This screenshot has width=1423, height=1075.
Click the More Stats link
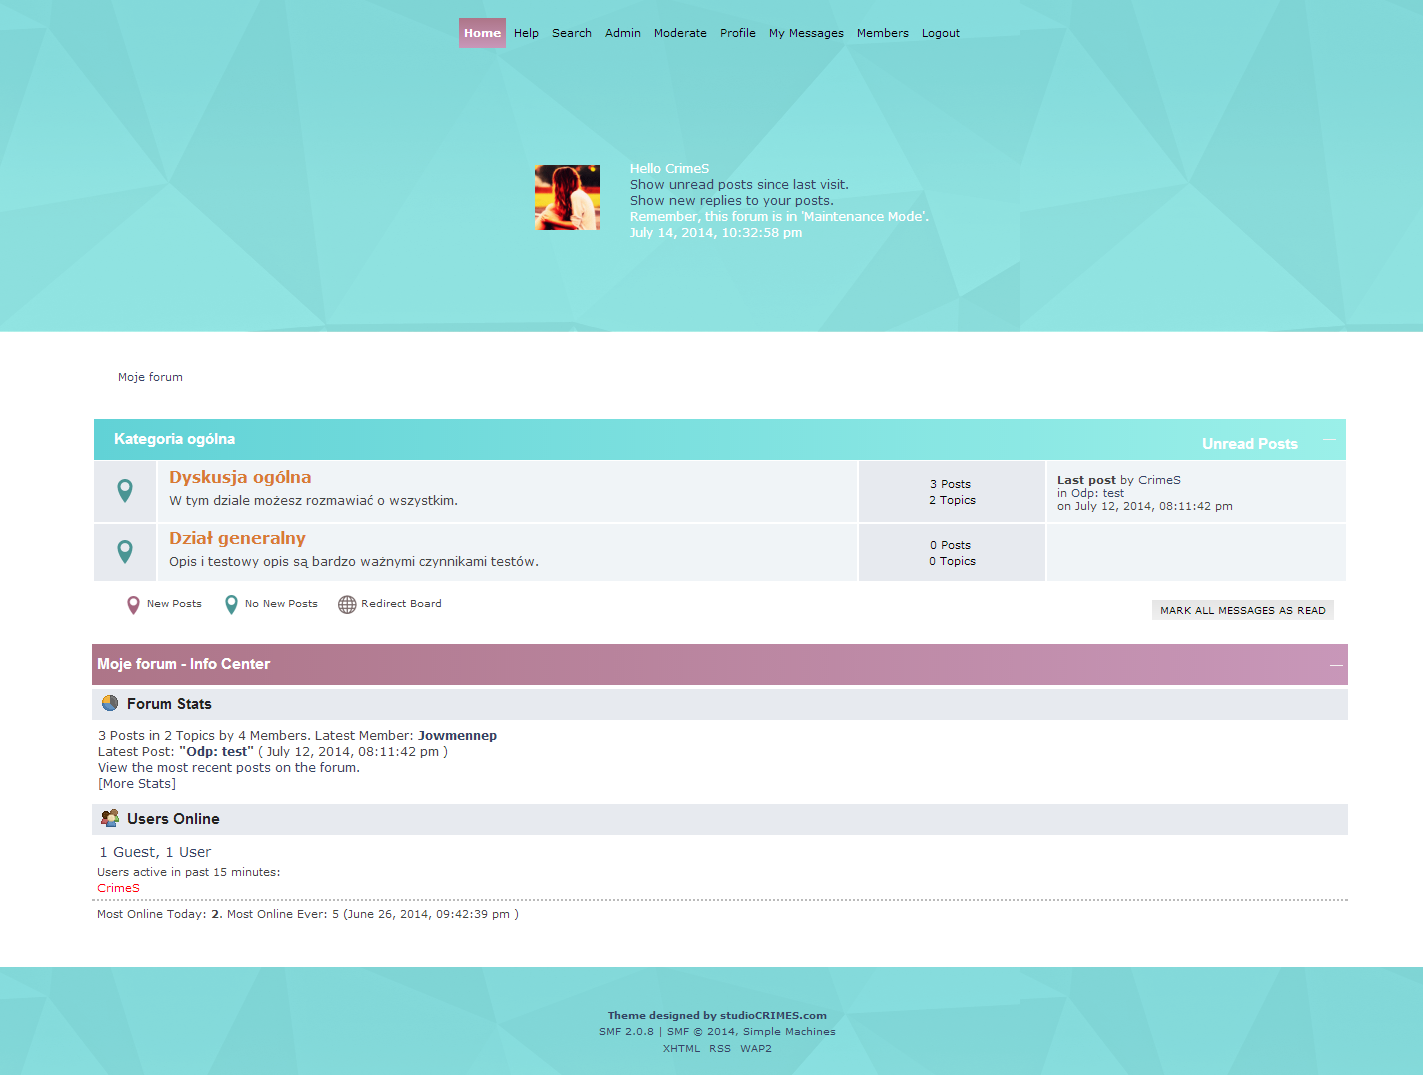136,783
